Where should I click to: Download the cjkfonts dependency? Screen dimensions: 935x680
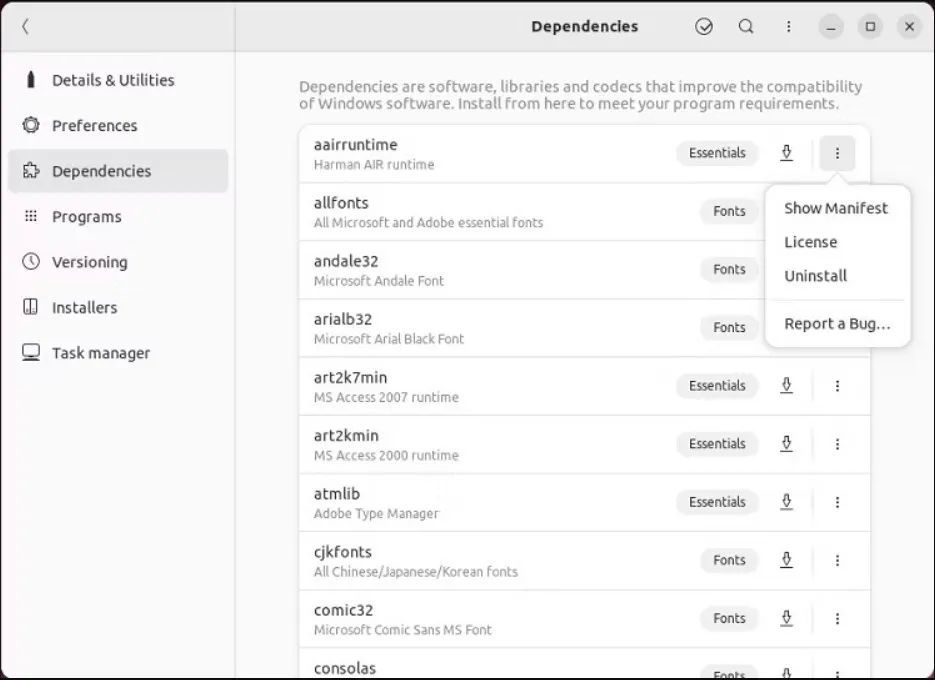pos(786,560)
